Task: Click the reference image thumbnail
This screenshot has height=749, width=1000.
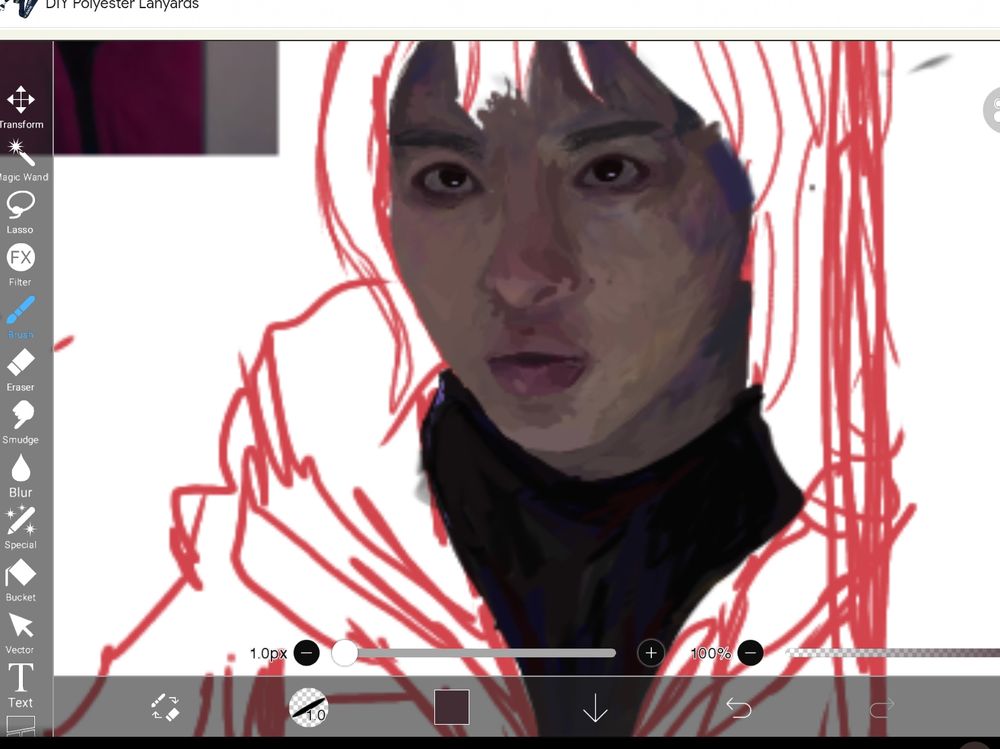Action: click(166, 98)
